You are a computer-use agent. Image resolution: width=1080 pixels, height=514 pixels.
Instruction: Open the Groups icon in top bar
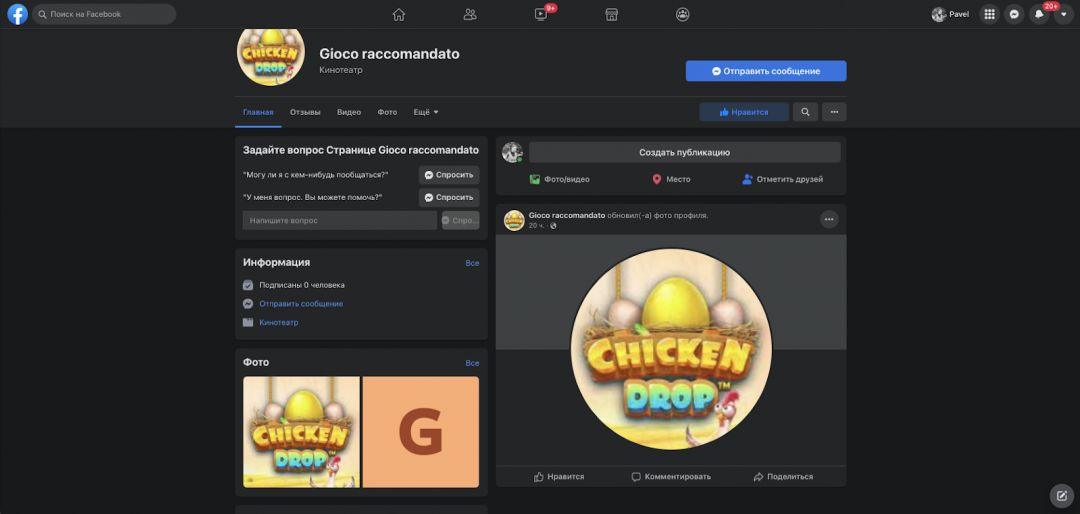tap(683, 14)
